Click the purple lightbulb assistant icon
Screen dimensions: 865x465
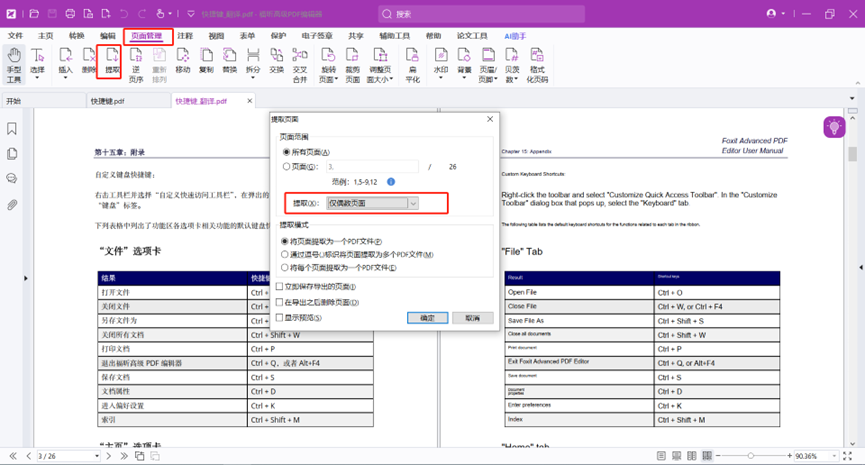point(834,127)
